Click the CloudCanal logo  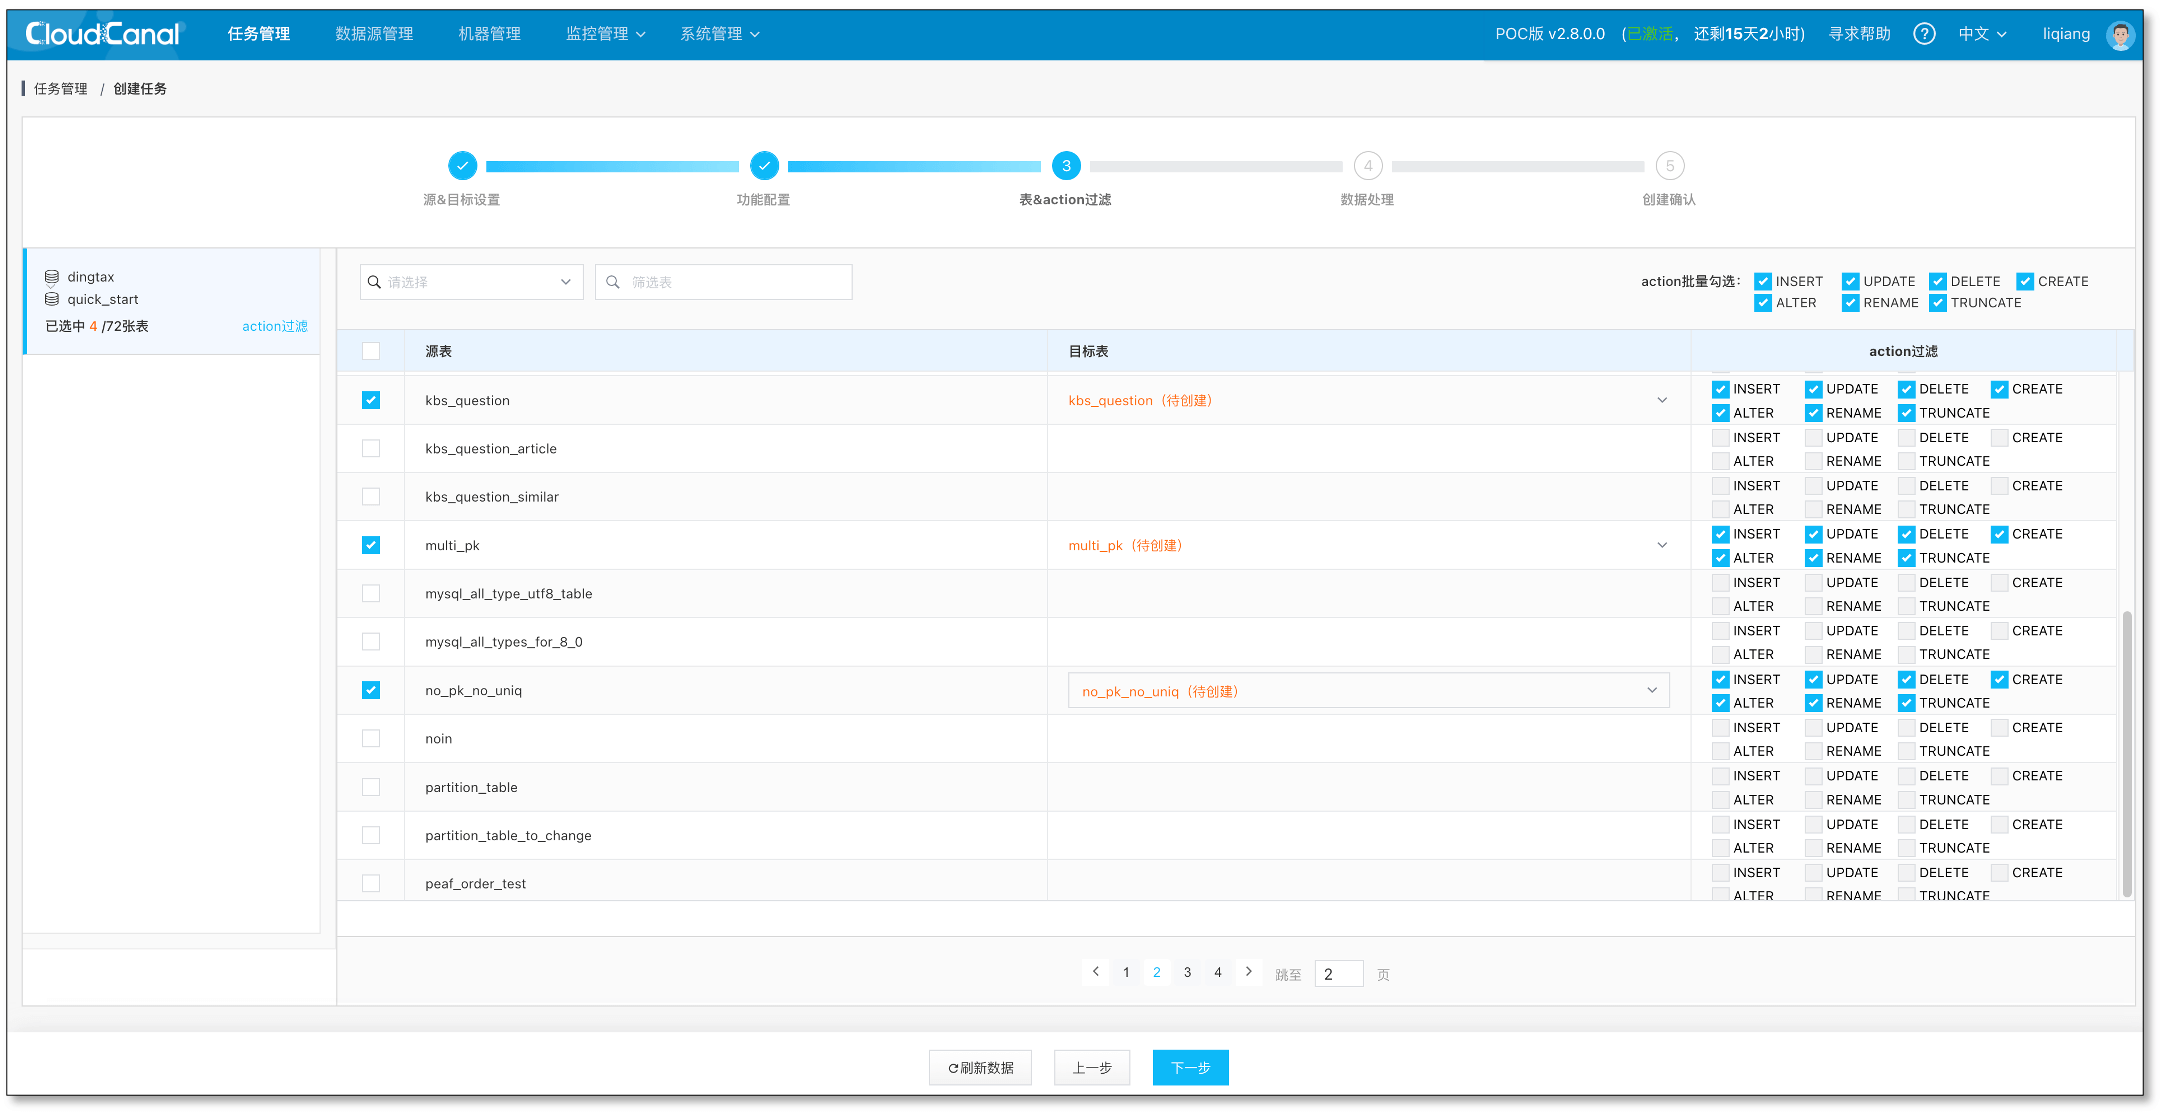pos(103,34)
